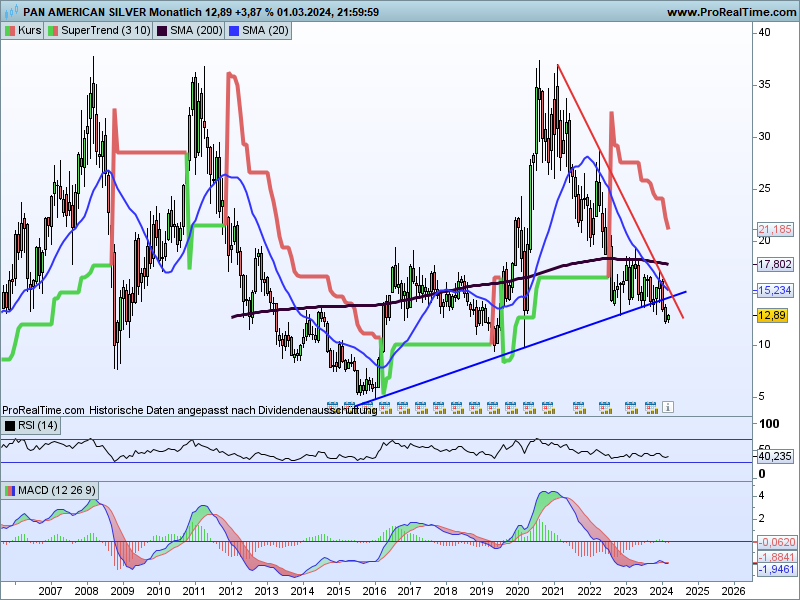Screen dimensions: 800x600
Task: Click the MACD histogram value -0,0620
Action: (776, 542)
